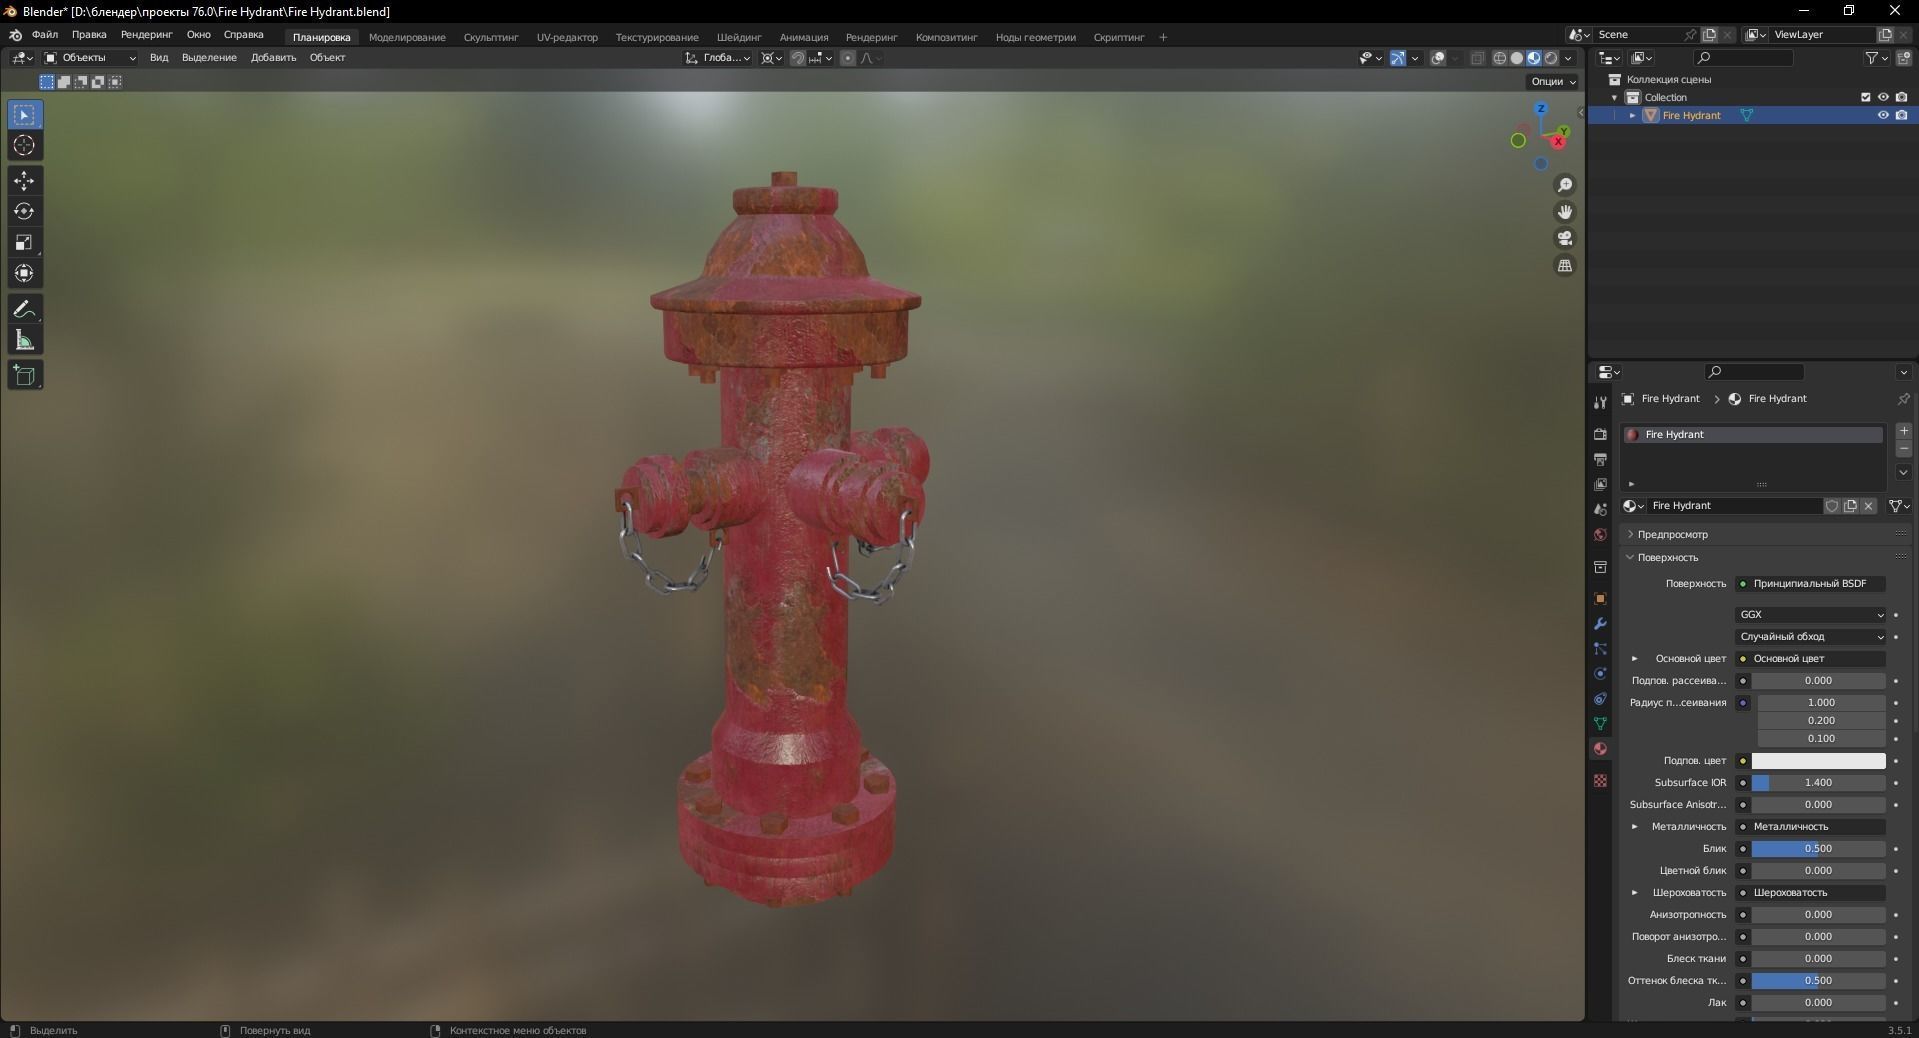
Task: Activate the Transform tool
Action: click(24, 273)
